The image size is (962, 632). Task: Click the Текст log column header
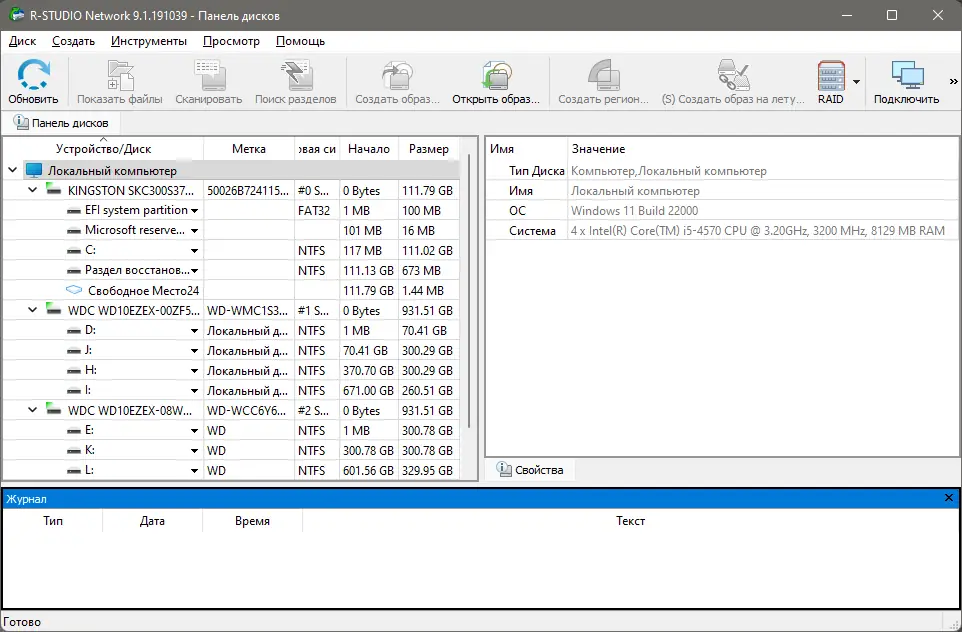coord(630,520)
